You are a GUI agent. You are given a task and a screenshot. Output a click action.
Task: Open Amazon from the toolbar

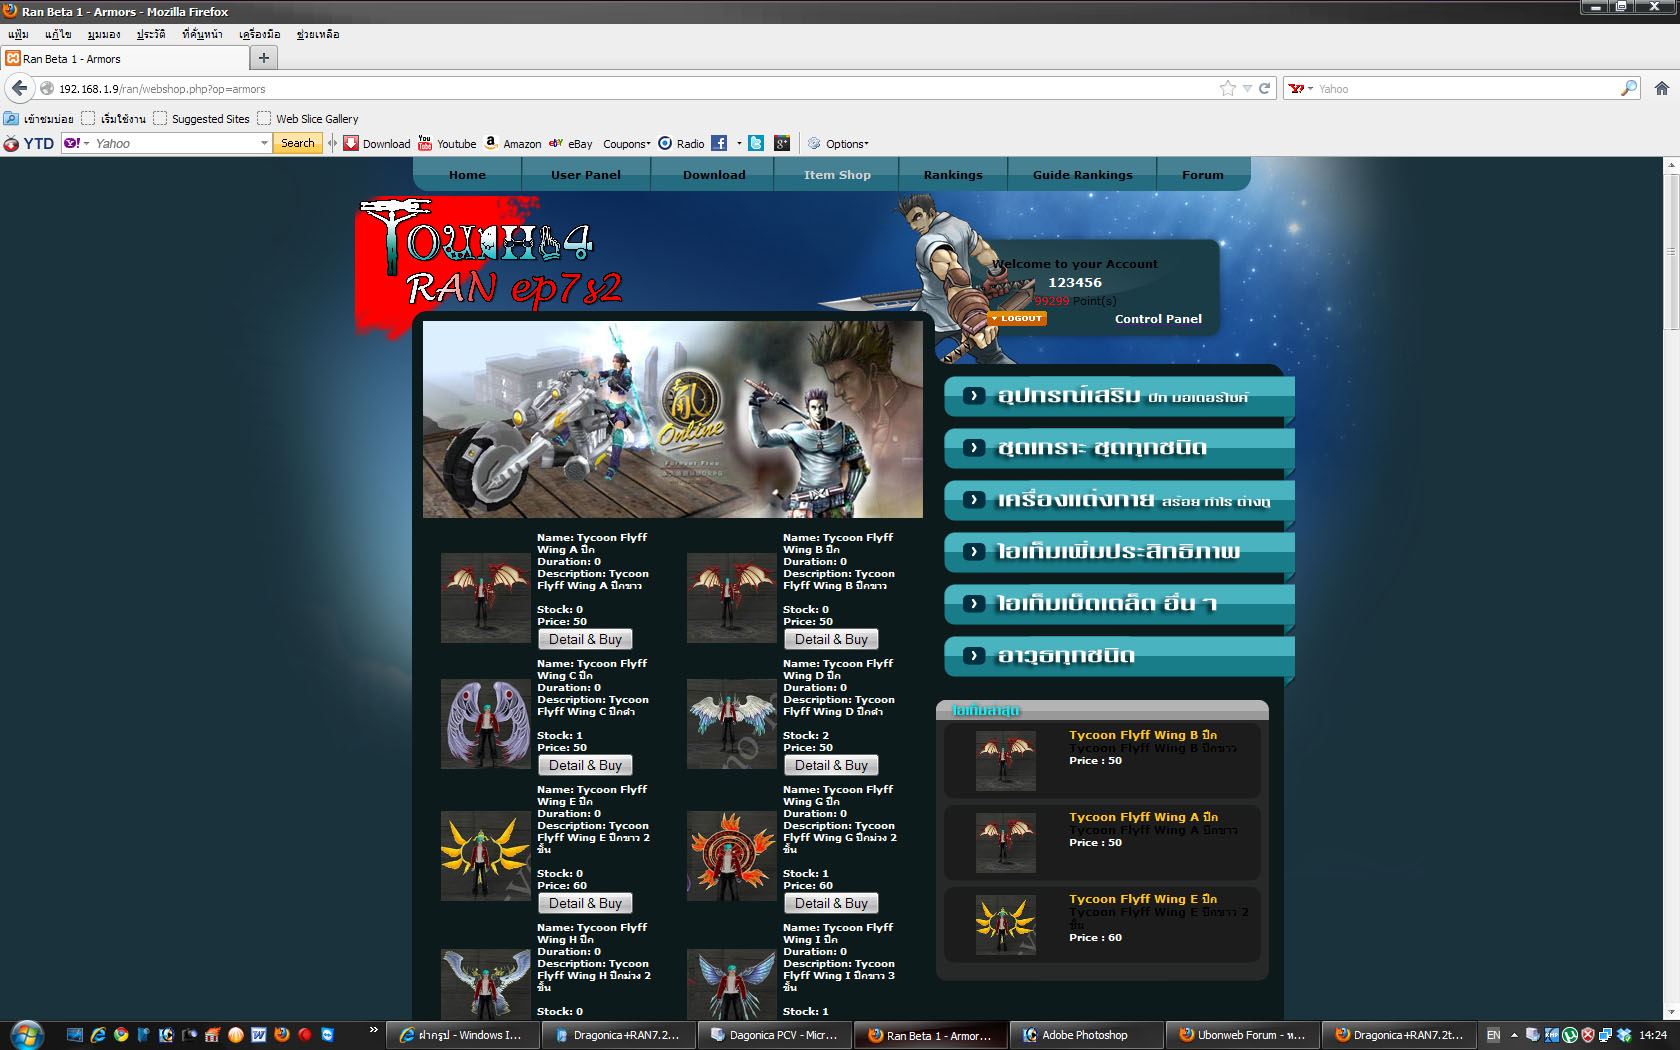513,144
